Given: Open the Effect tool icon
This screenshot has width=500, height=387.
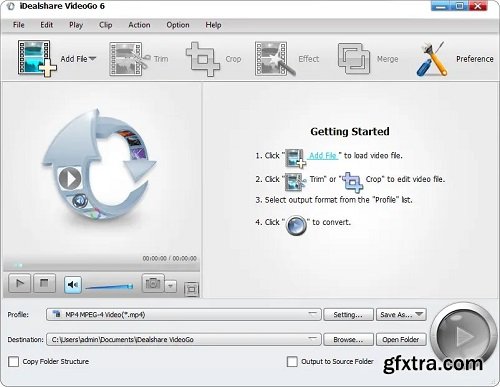Looking at the screenshot, I should pyautogui.click(x=275, y=59).
